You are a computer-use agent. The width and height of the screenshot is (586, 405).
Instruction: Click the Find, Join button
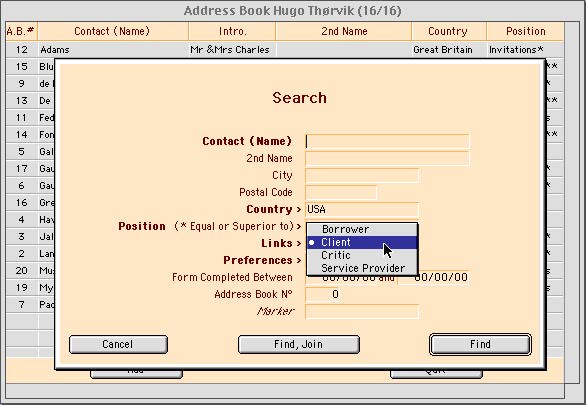[299, 344]
